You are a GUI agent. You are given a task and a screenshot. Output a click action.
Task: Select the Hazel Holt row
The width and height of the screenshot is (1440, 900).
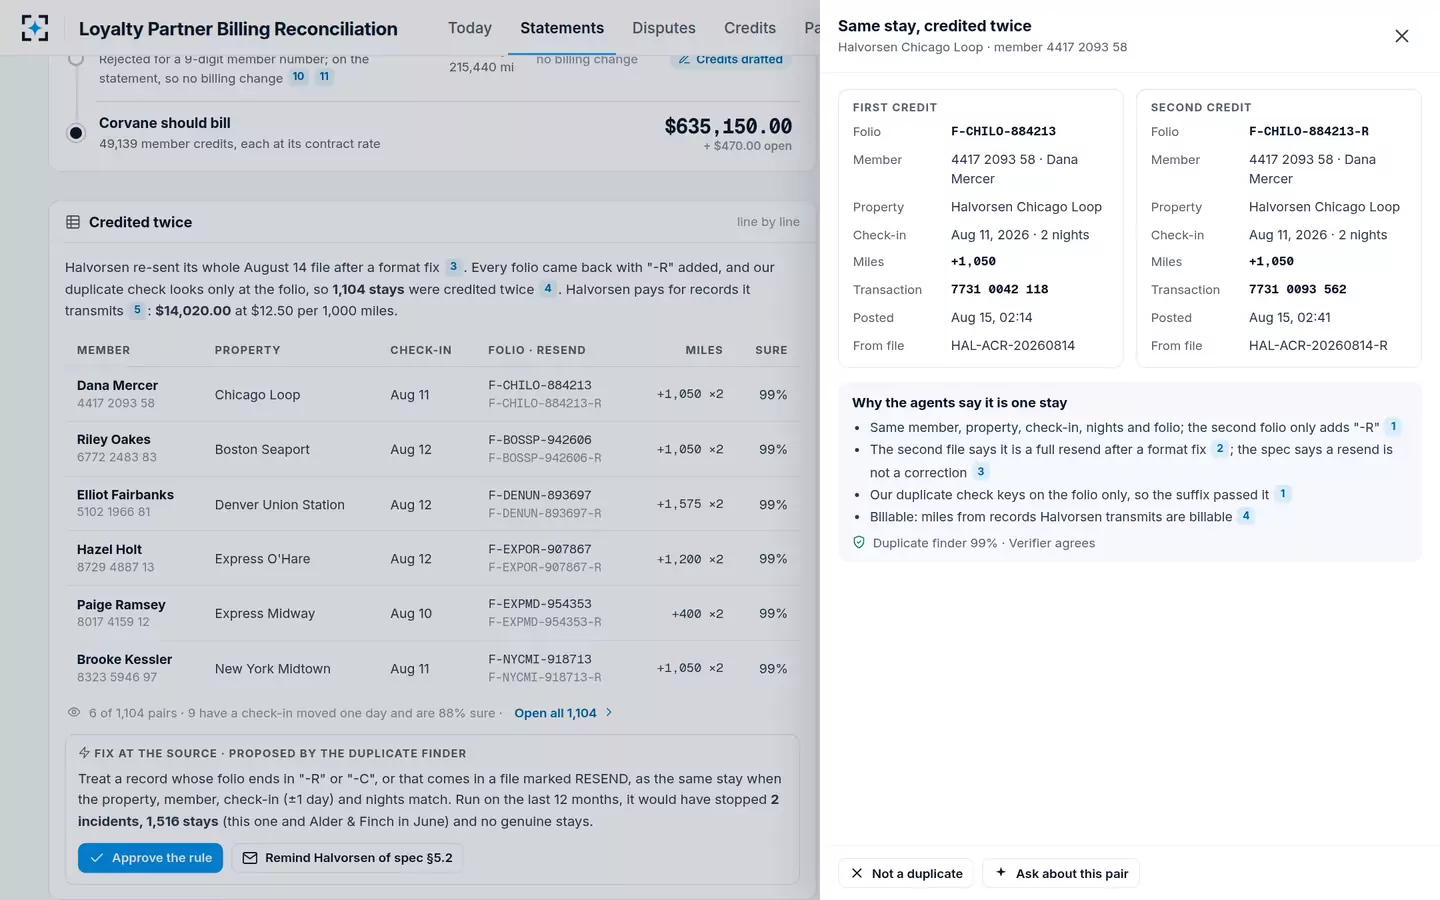(x=432, y=559)
